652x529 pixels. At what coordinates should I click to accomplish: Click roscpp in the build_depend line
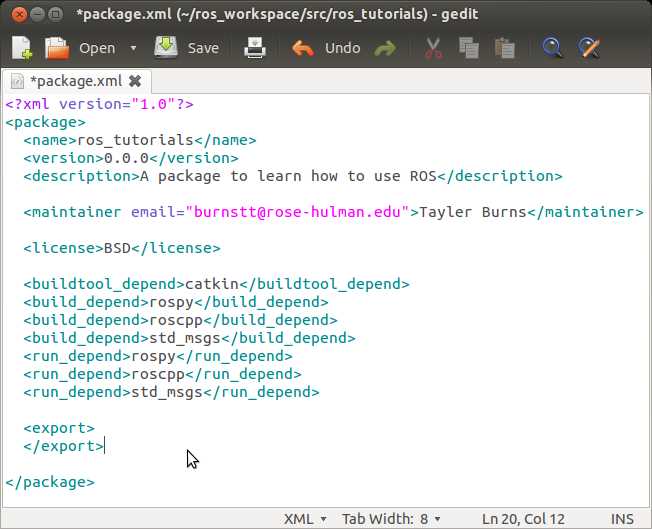[x=176, y=320]
